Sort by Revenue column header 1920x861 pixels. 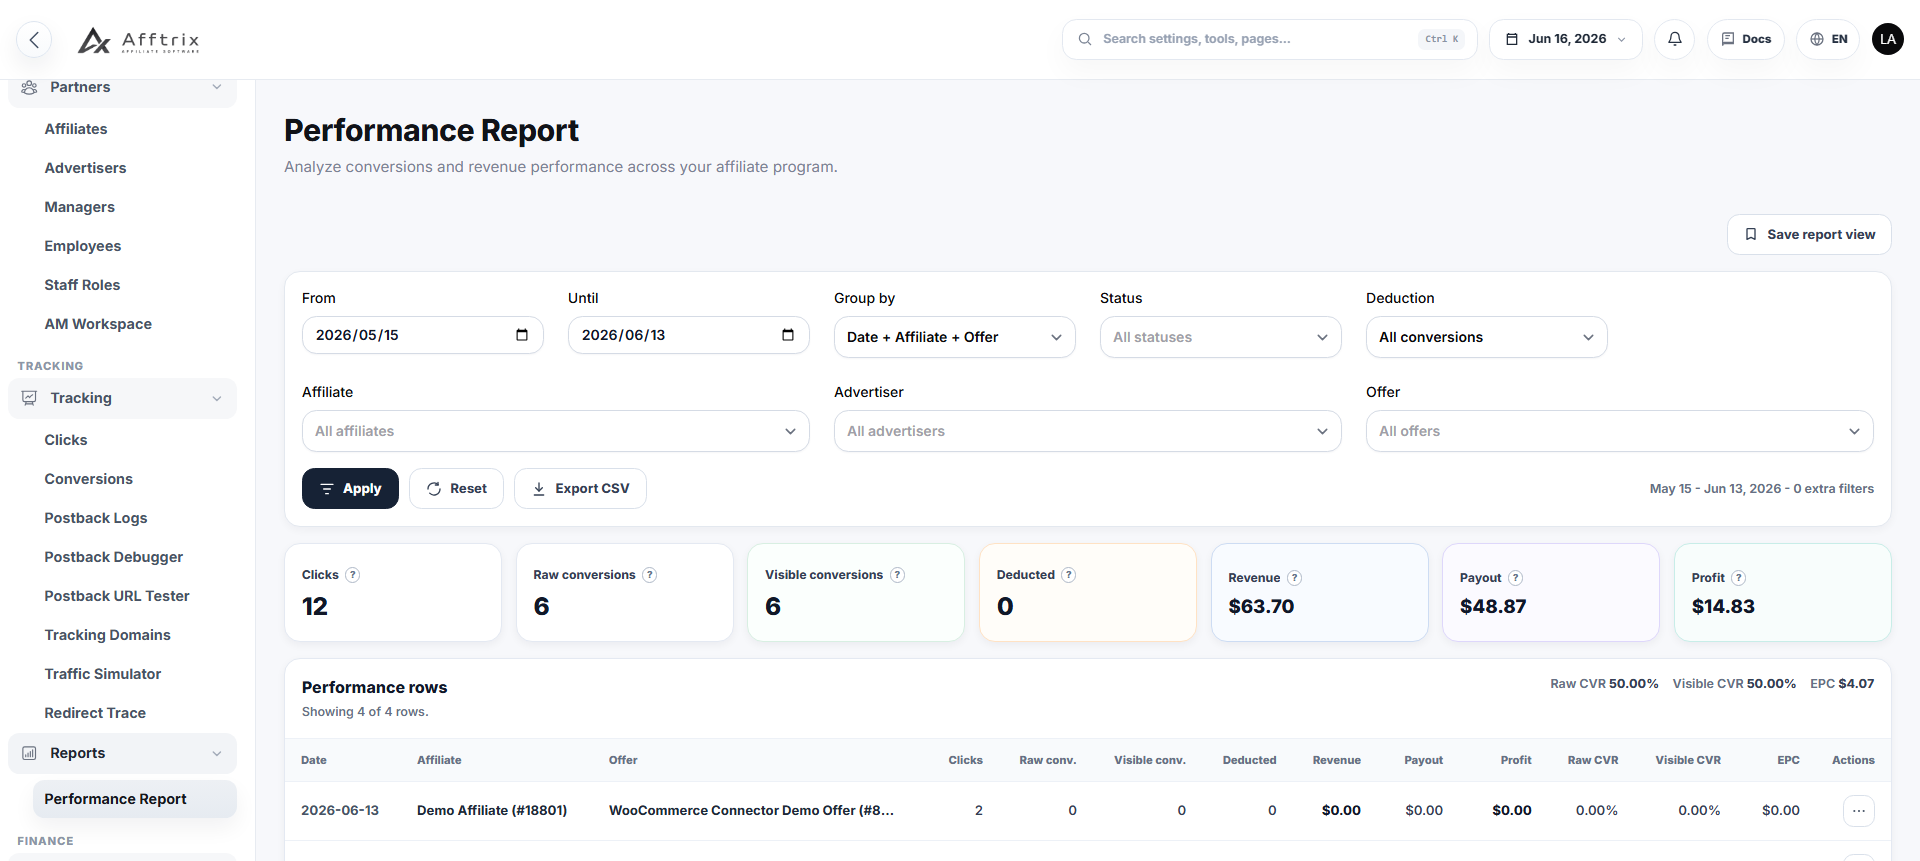coord(1336,760)
